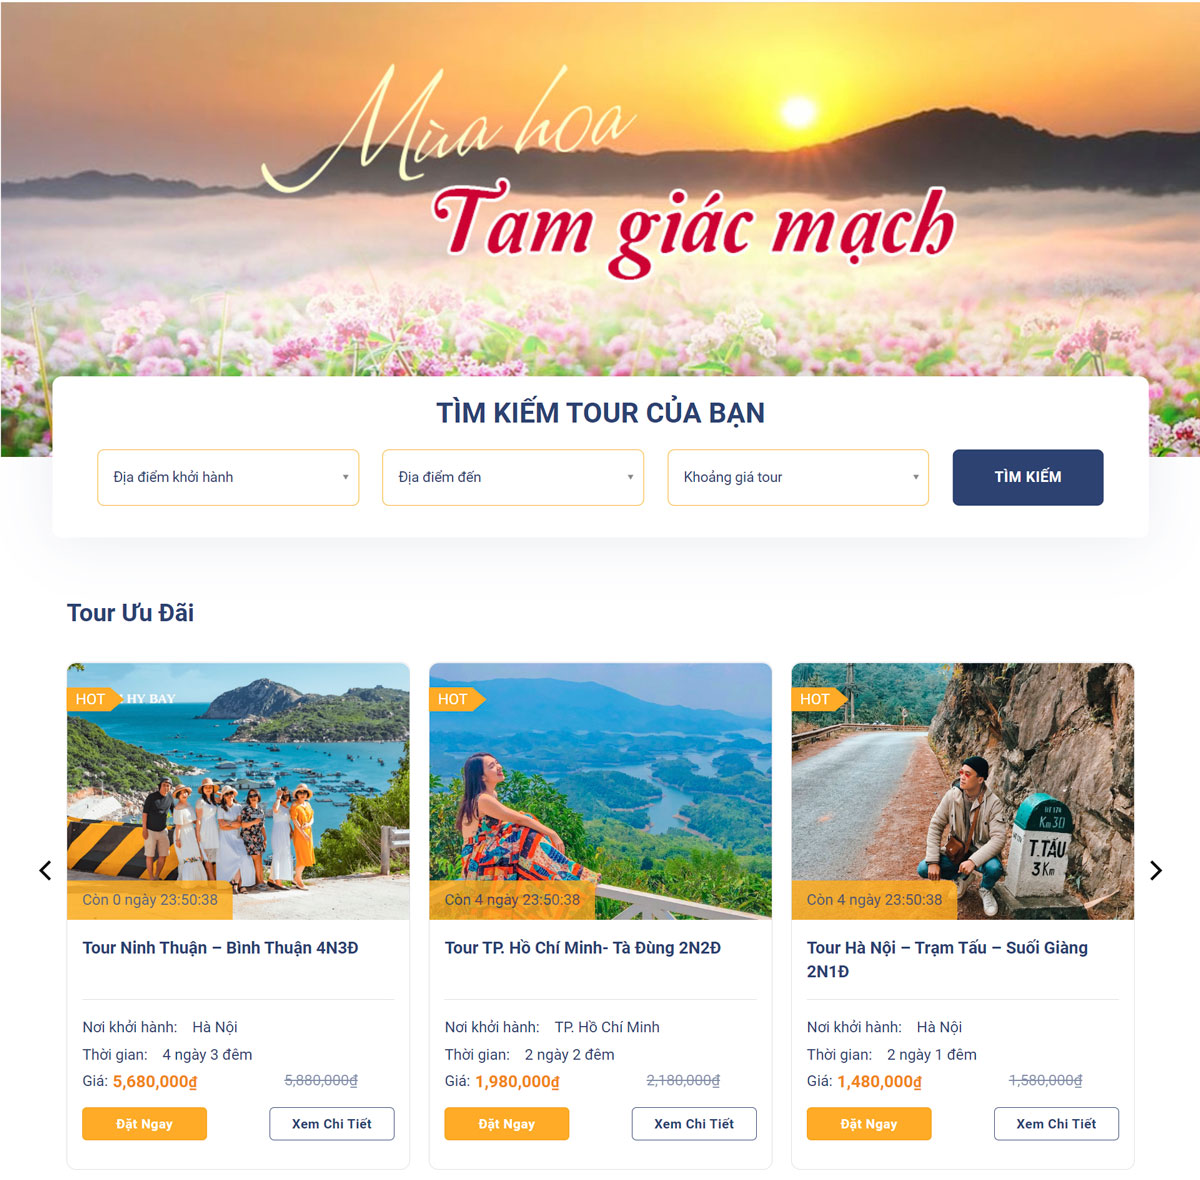This screenshot has height=1180, width=1200.
Task: Open Tour Ninh Thuận – Bình Thuận 4N3Đ title
Action: 220,948
